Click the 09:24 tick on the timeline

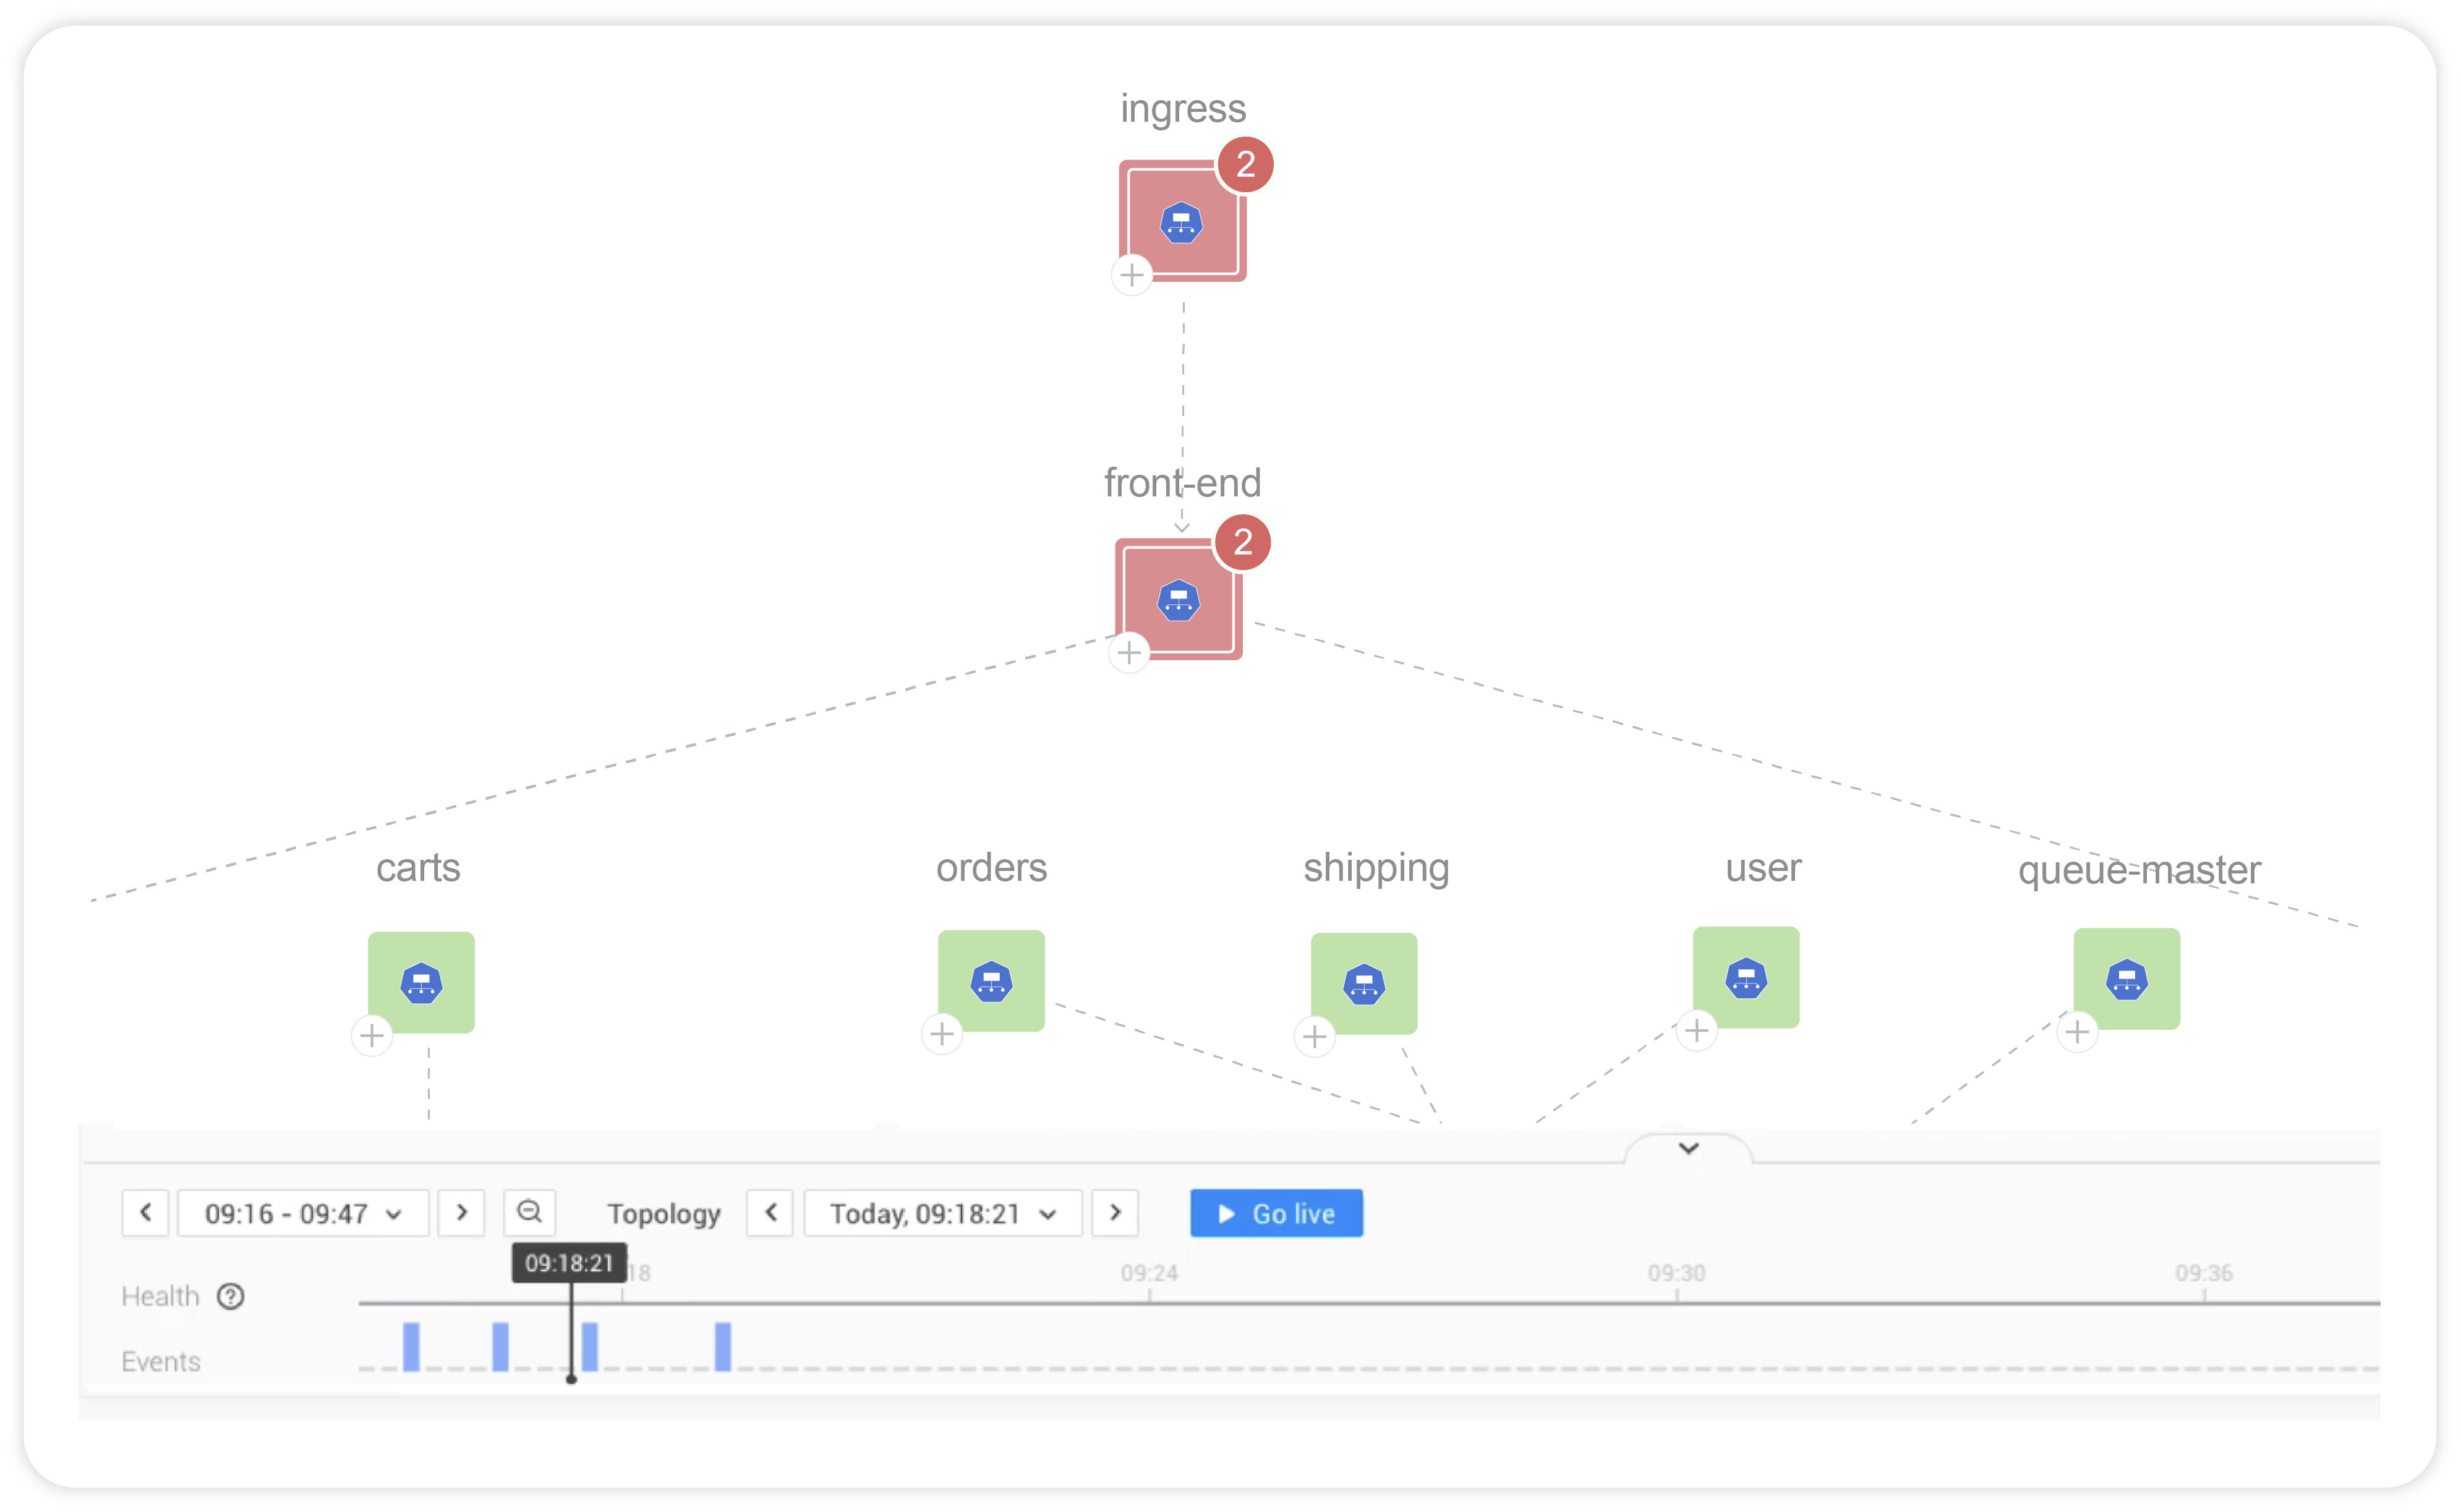click(1149, 1273)
